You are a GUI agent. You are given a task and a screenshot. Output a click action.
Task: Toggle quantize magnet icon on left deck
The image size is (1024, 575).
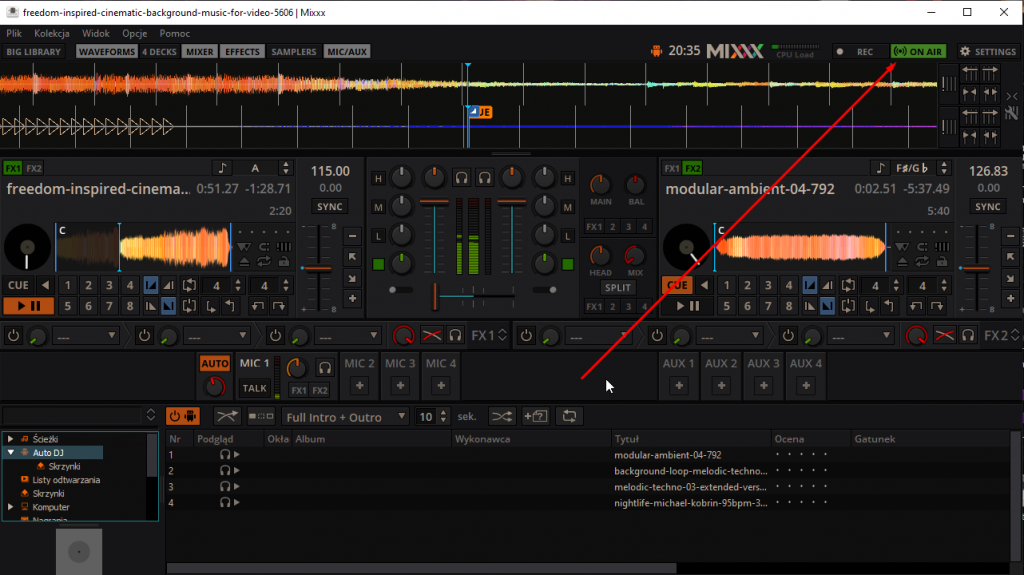pos(264,247)
